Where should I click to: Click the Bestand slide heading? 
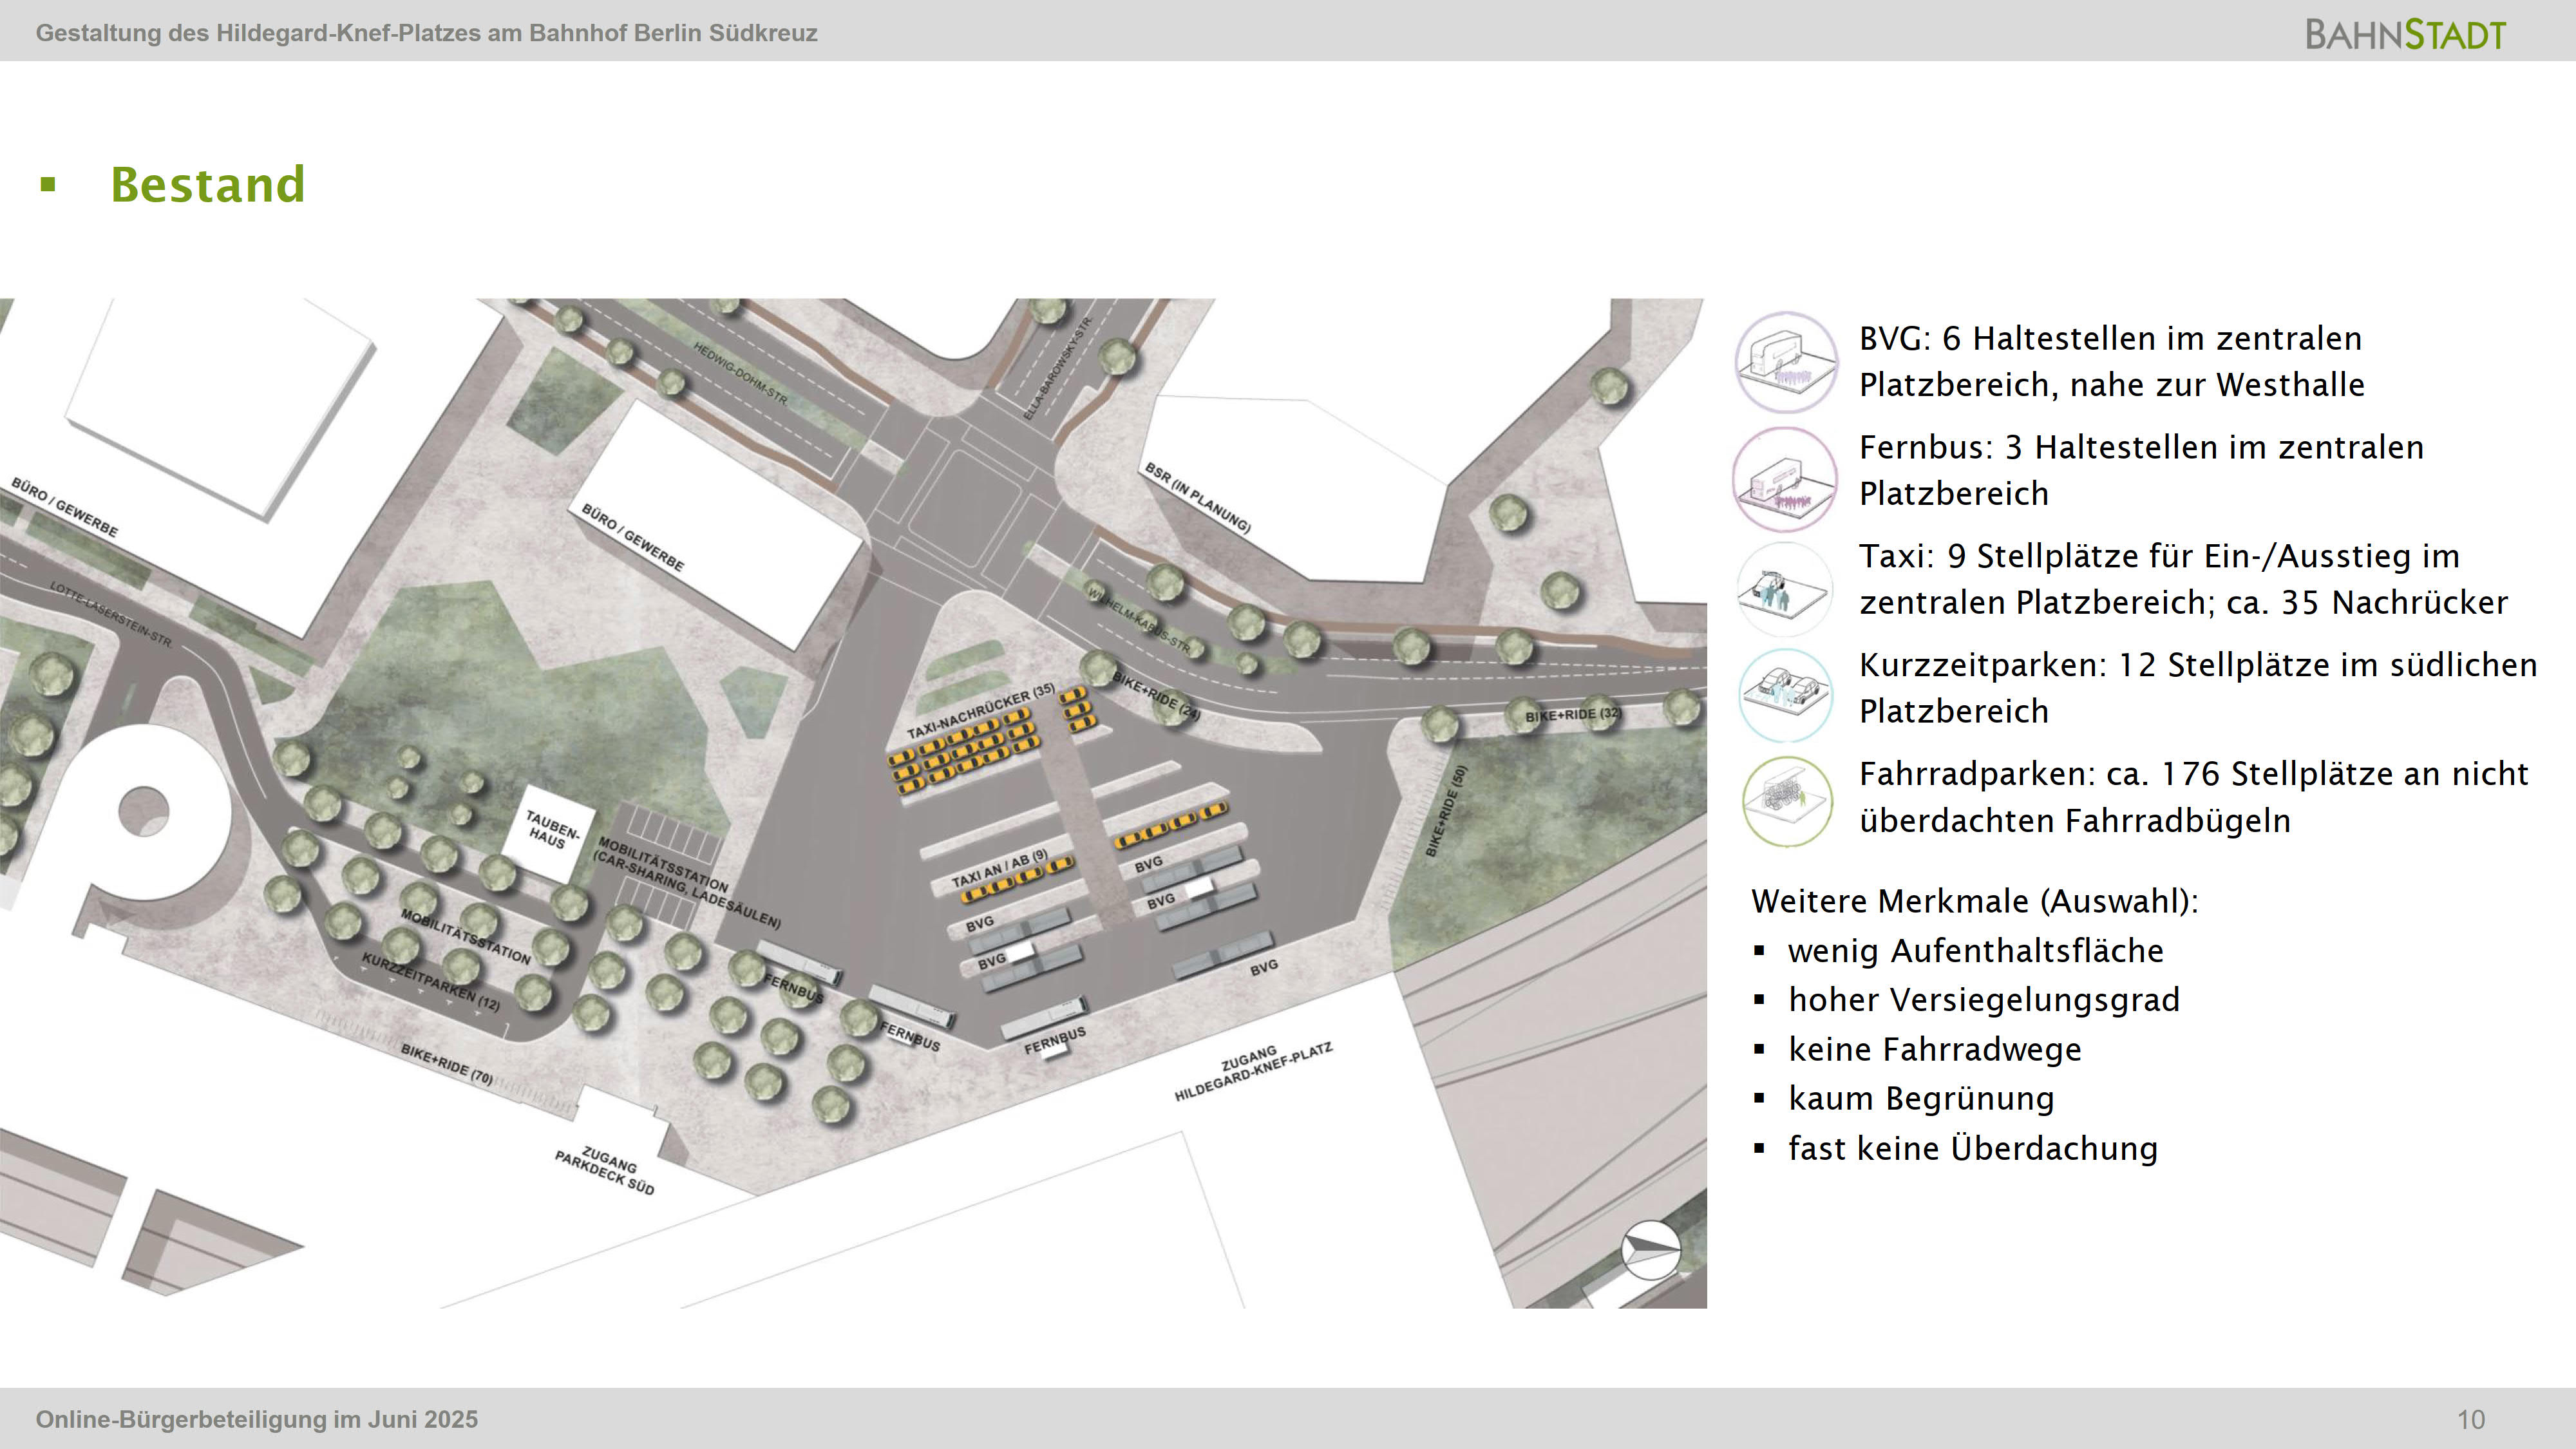(207, 185)
